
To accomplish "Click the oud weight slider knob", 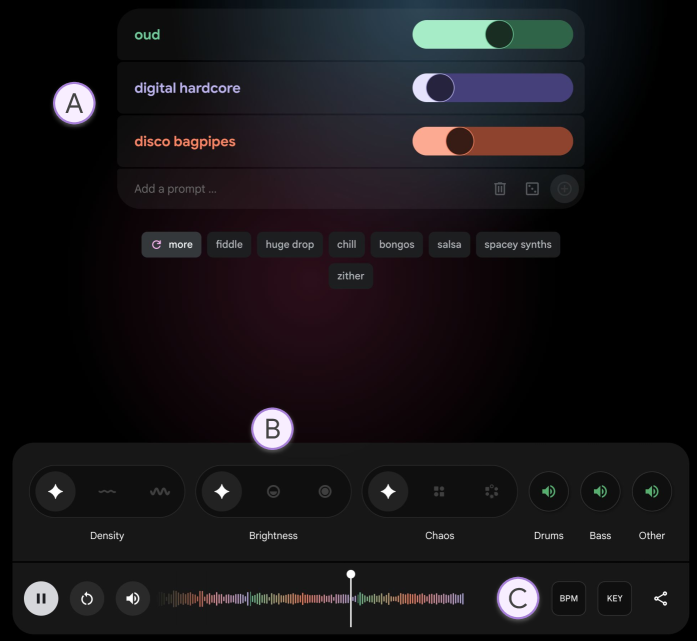I will click(499, 35).
